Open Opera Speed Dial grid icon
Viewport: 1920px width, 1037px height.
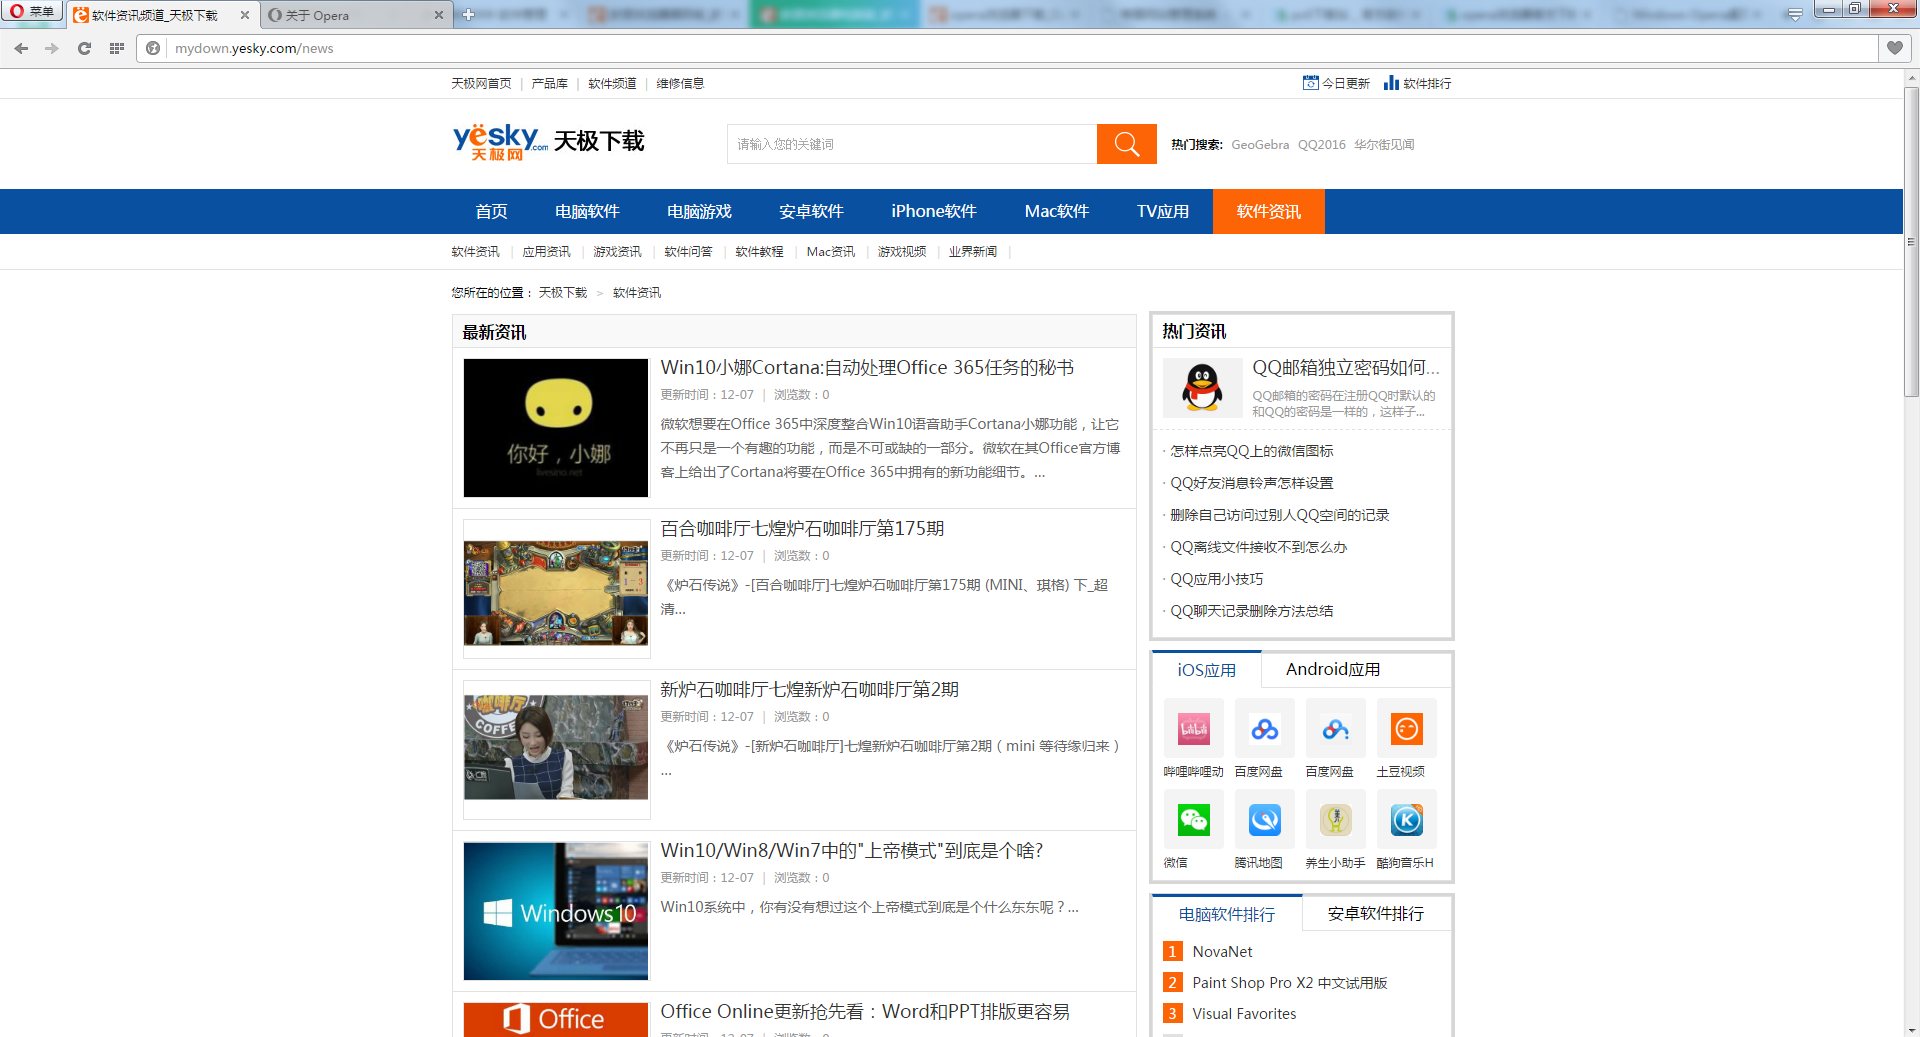coord(117,48)
